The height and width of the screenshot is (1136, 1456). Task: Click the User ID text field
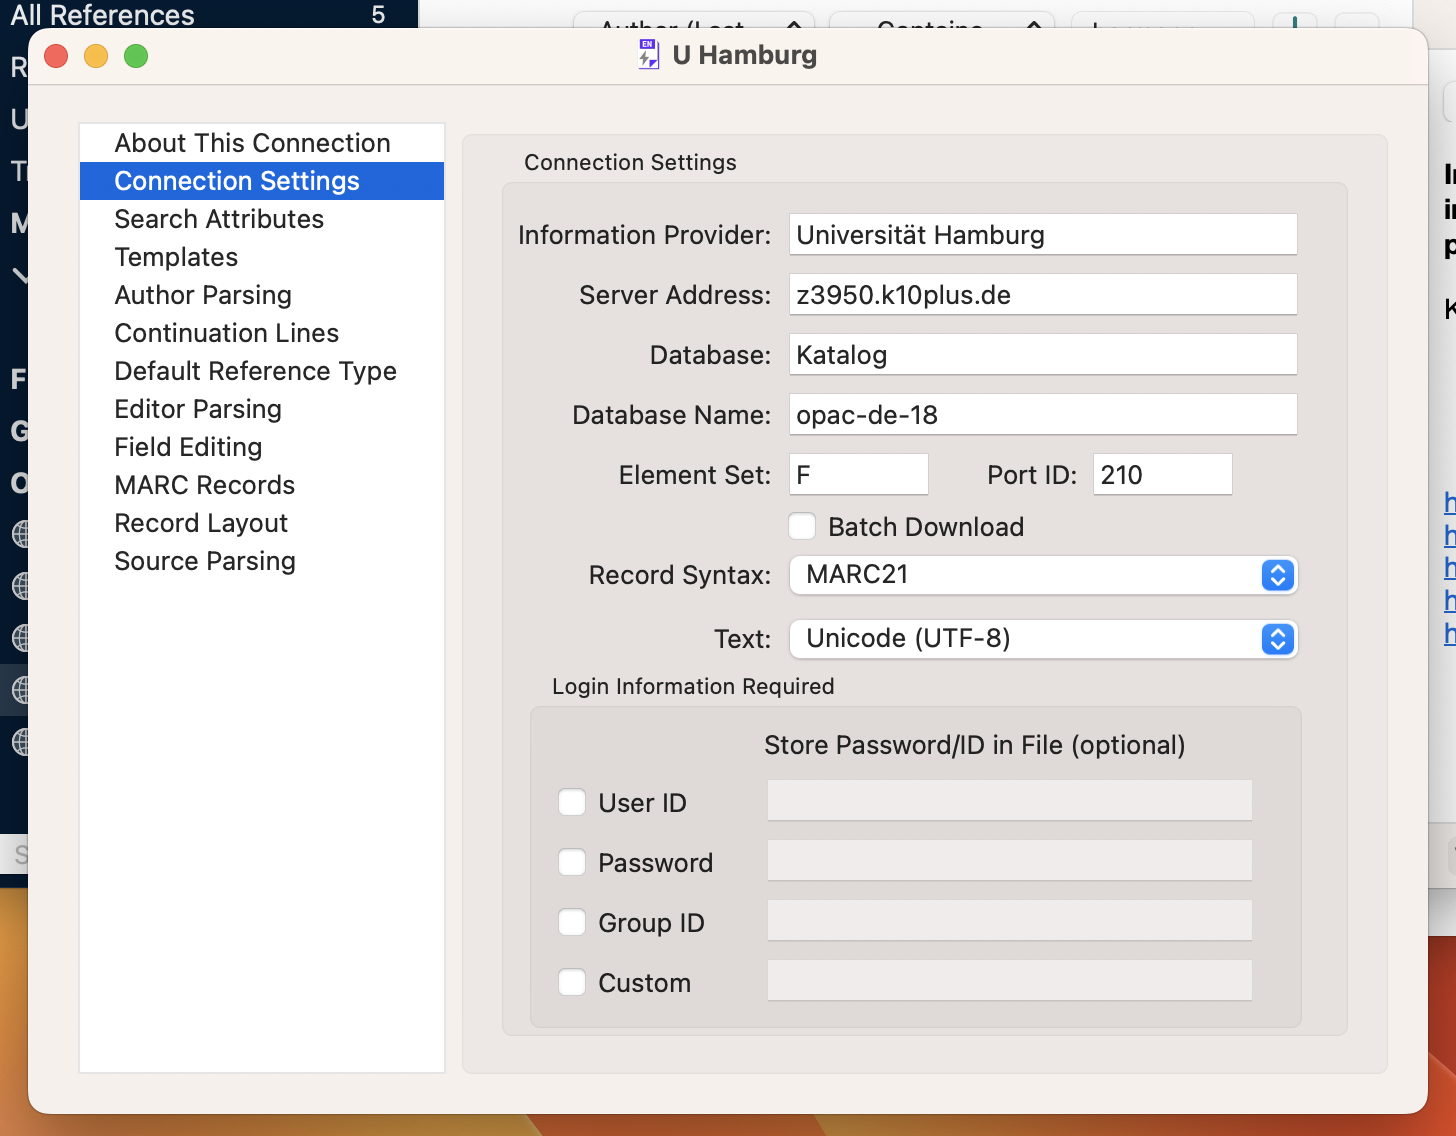1010,801
